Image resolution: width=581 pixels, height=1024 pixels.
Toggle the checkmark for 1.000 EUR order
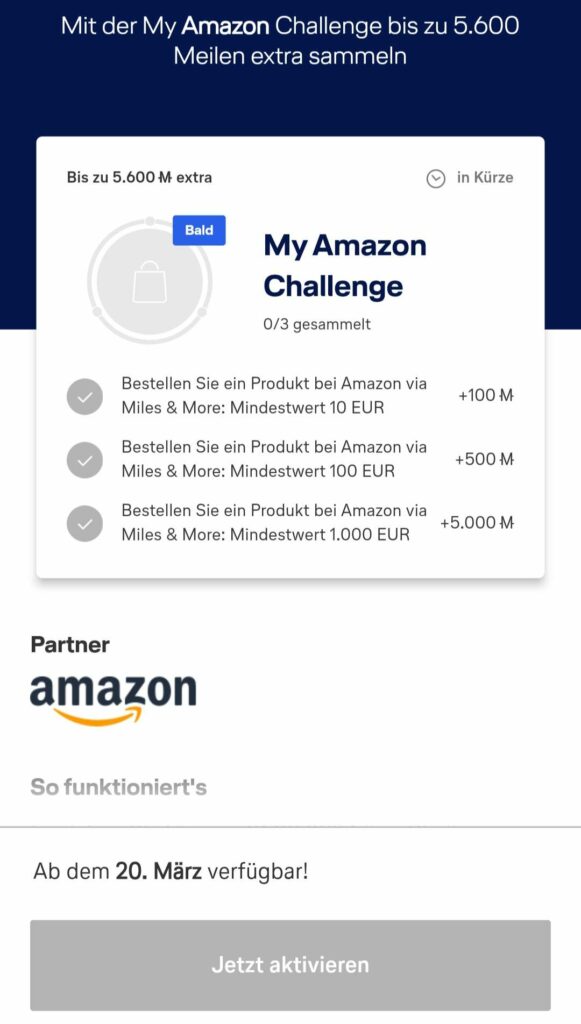point(85,523)
